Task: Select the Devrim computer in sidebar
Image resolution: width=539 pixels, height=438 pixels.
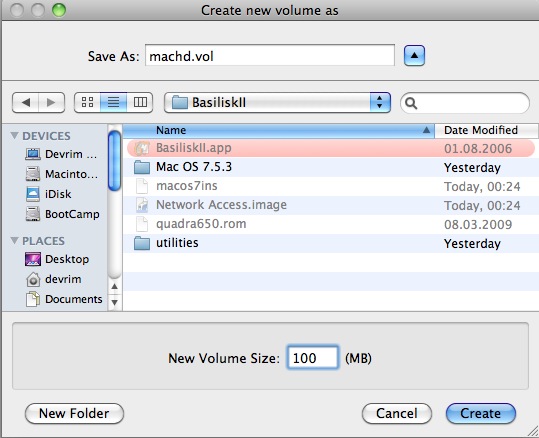Action: (61, 154)
